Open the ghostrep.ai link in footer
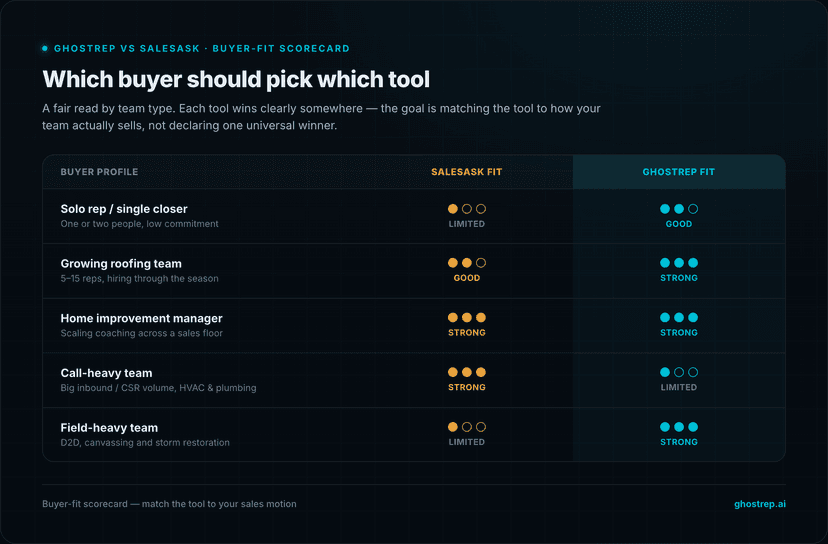The height and width of the screenshot is (544, 828). pyautogui.click(x=759, y=504)
